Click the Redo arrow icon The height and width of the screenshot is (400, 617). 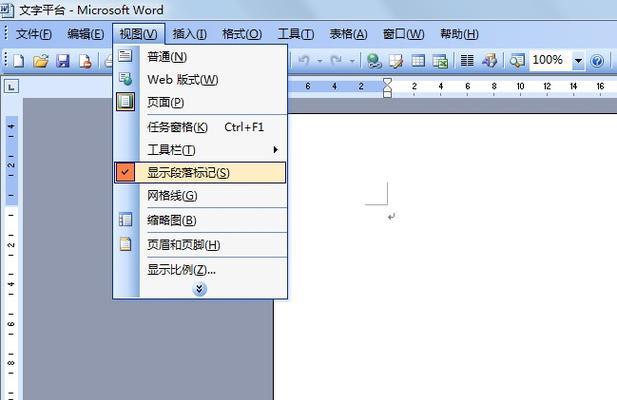336,61
